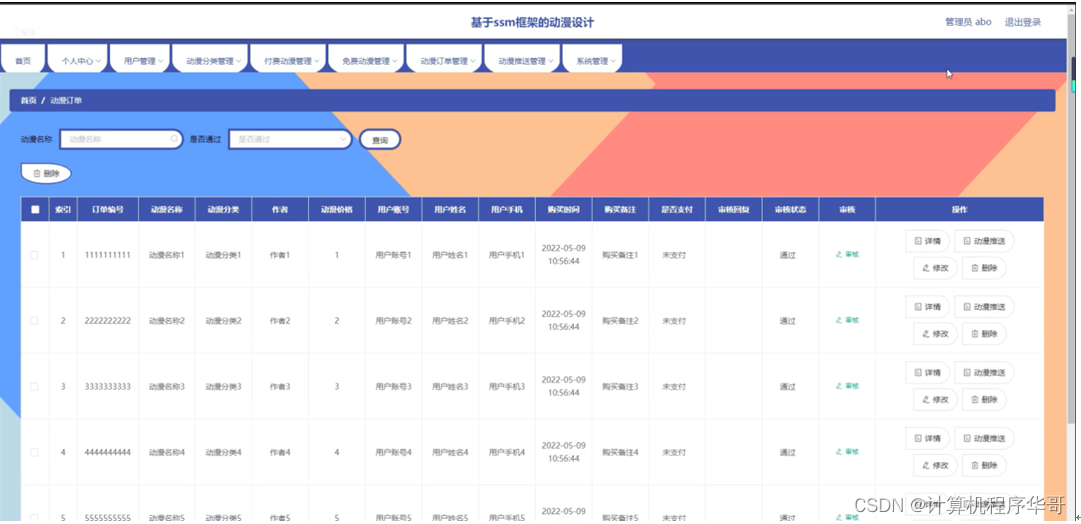Click 修改 edit button for order 1111111111
Screen dimensions: 1081x524
(x=935, y=268)
